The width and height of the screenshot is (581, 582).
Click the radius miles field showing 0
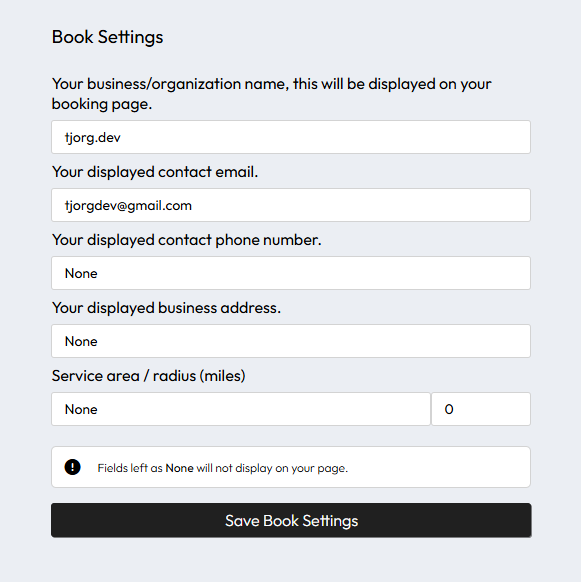pos(481,409)
